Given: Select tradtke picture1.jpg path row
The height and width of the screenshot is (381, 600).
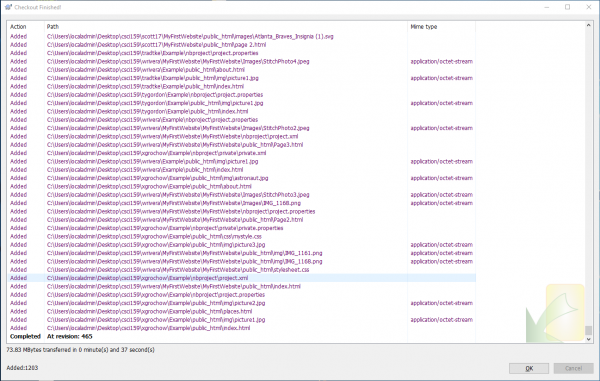Looking at the screenshot, I should point(242,78).
